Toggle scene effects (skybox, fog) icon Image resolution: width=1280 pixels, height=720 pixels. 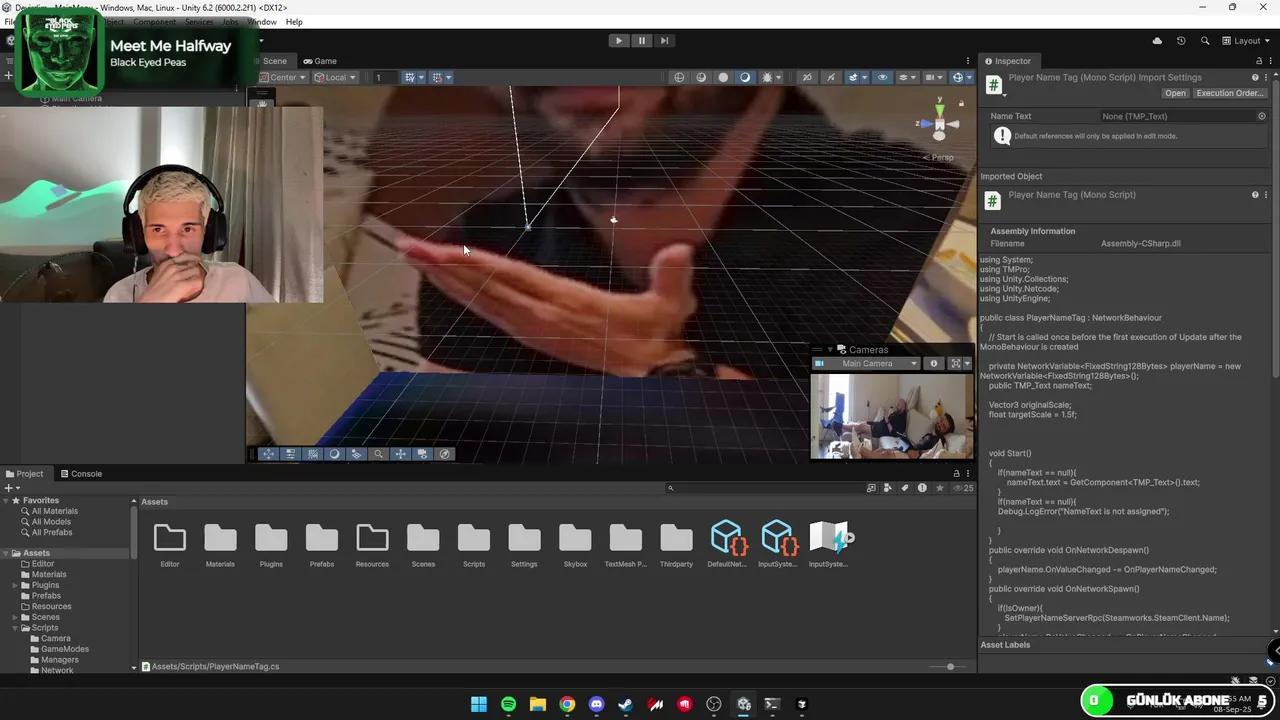(x=767, y=78)
